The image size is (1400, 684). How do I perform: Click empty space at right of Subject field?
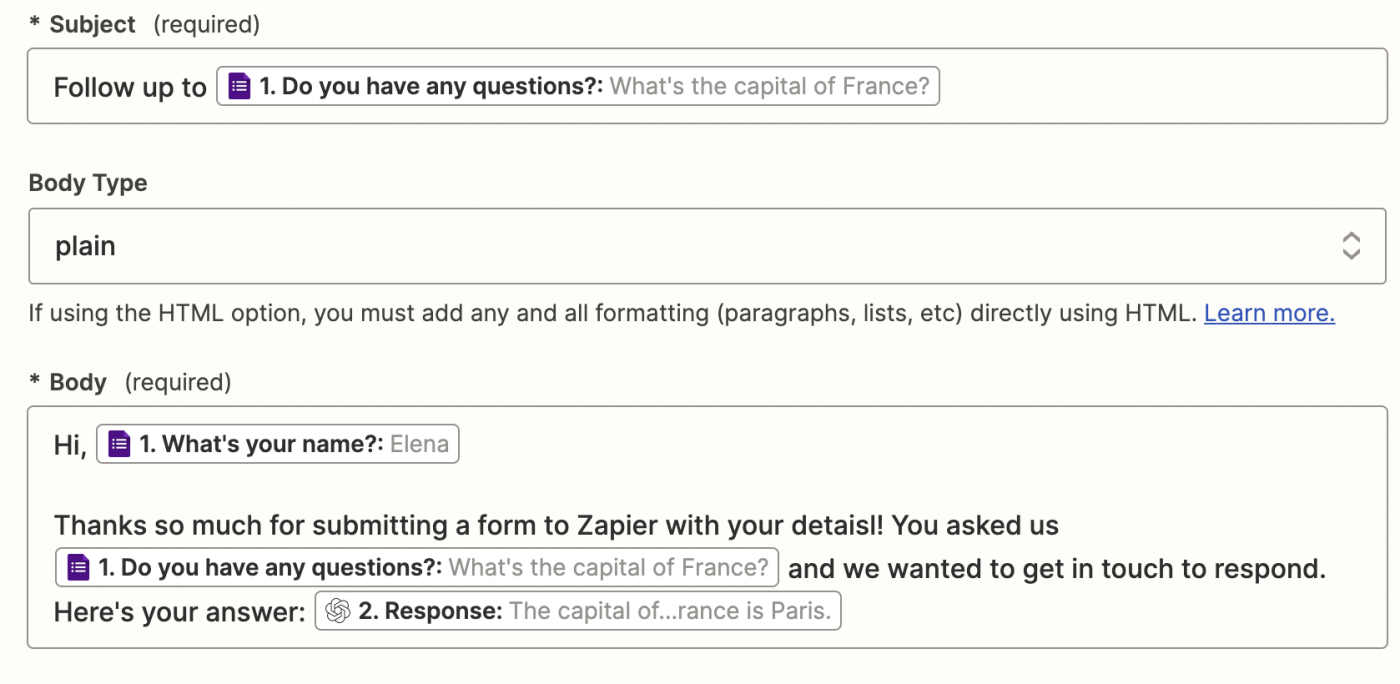click(1150, 88)
